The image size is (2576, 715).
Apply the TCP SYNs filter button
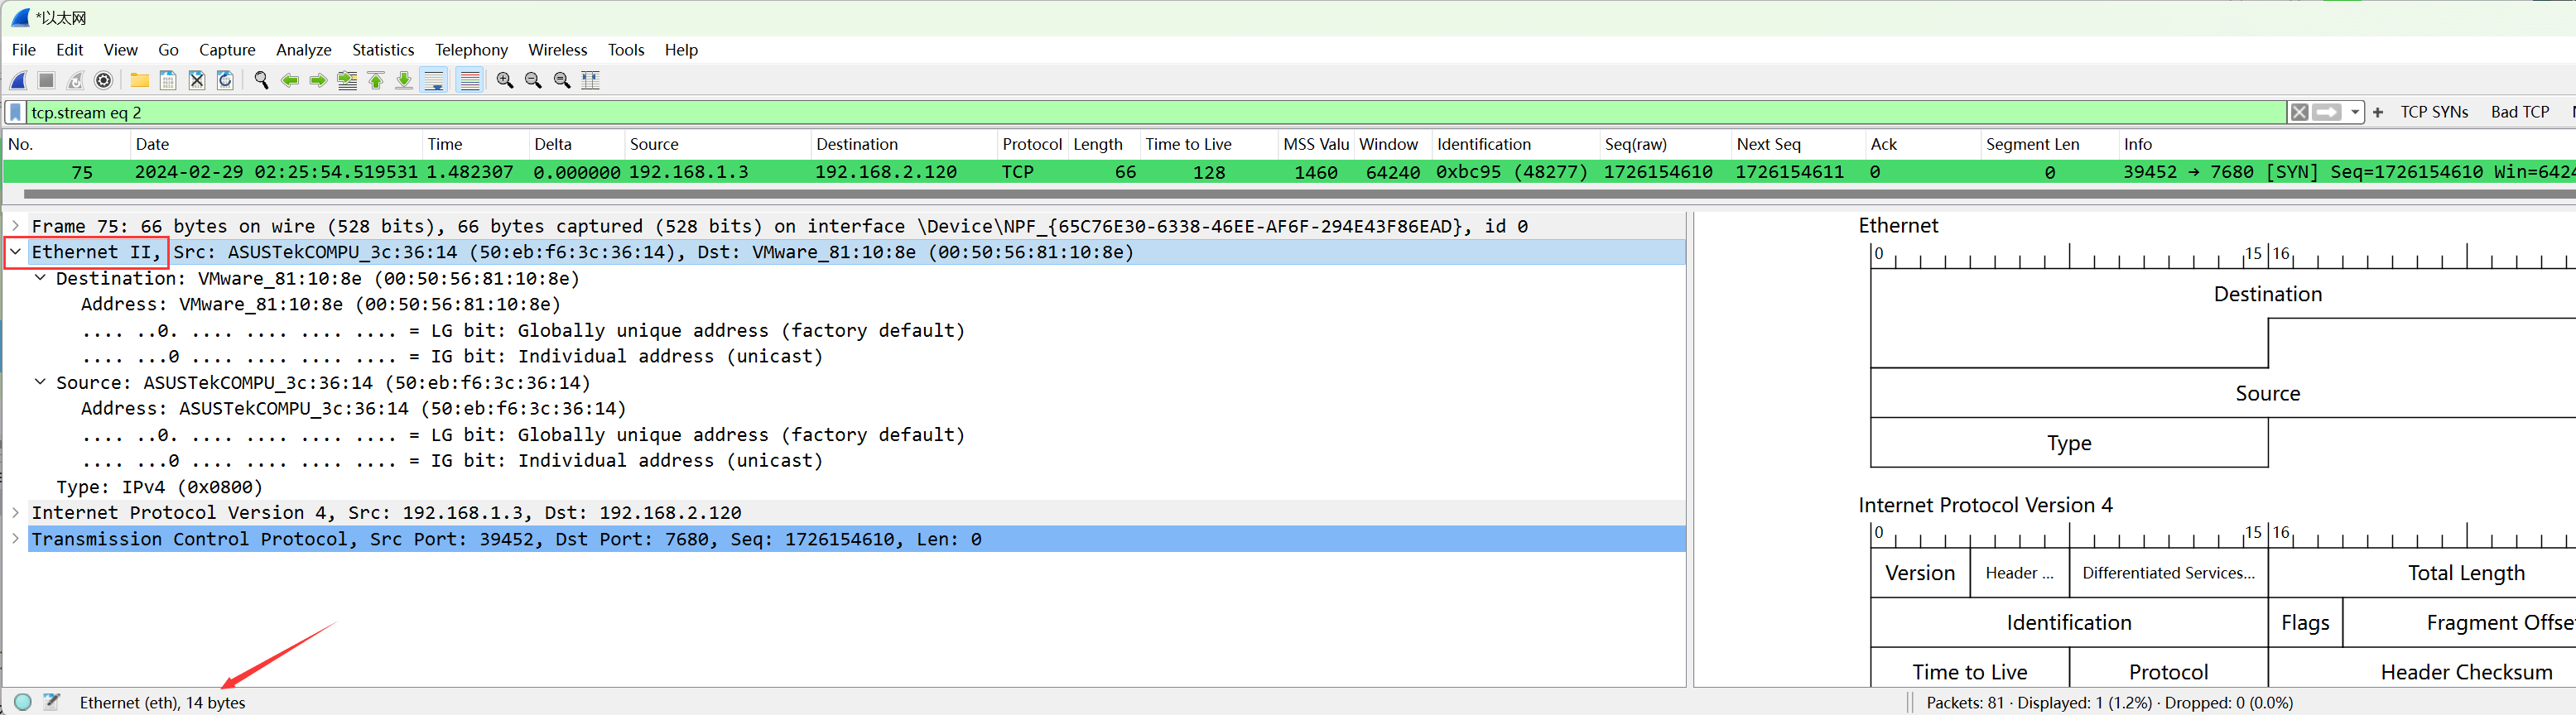click(2434, 112)
